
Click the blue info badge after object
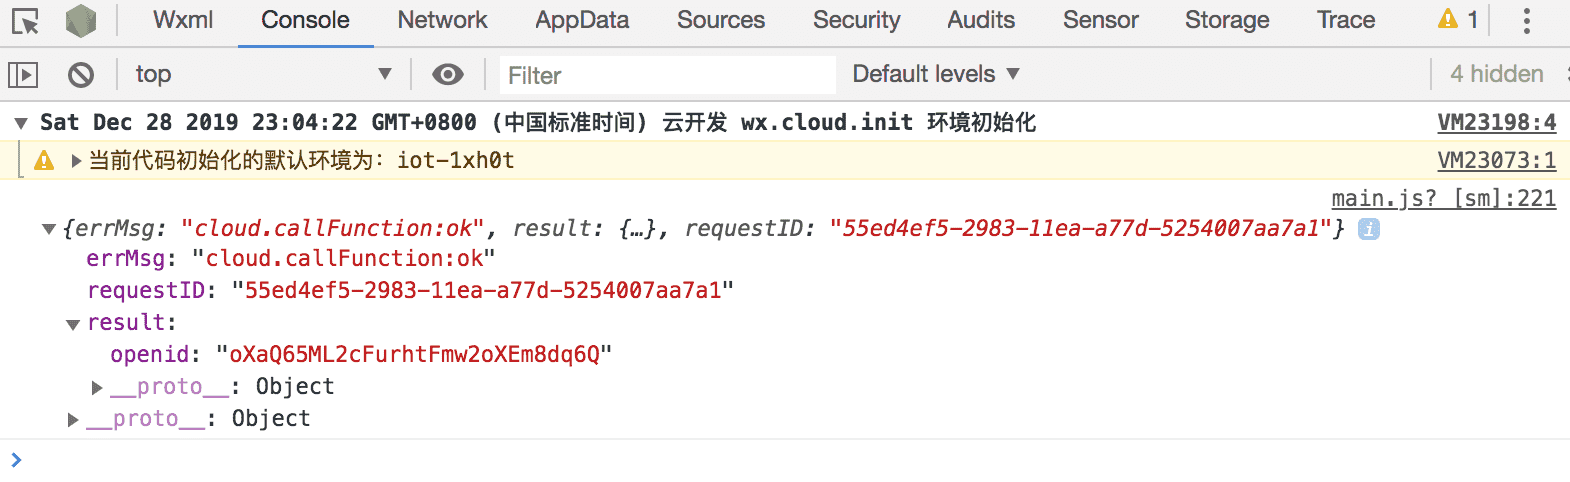[1368, 229]
